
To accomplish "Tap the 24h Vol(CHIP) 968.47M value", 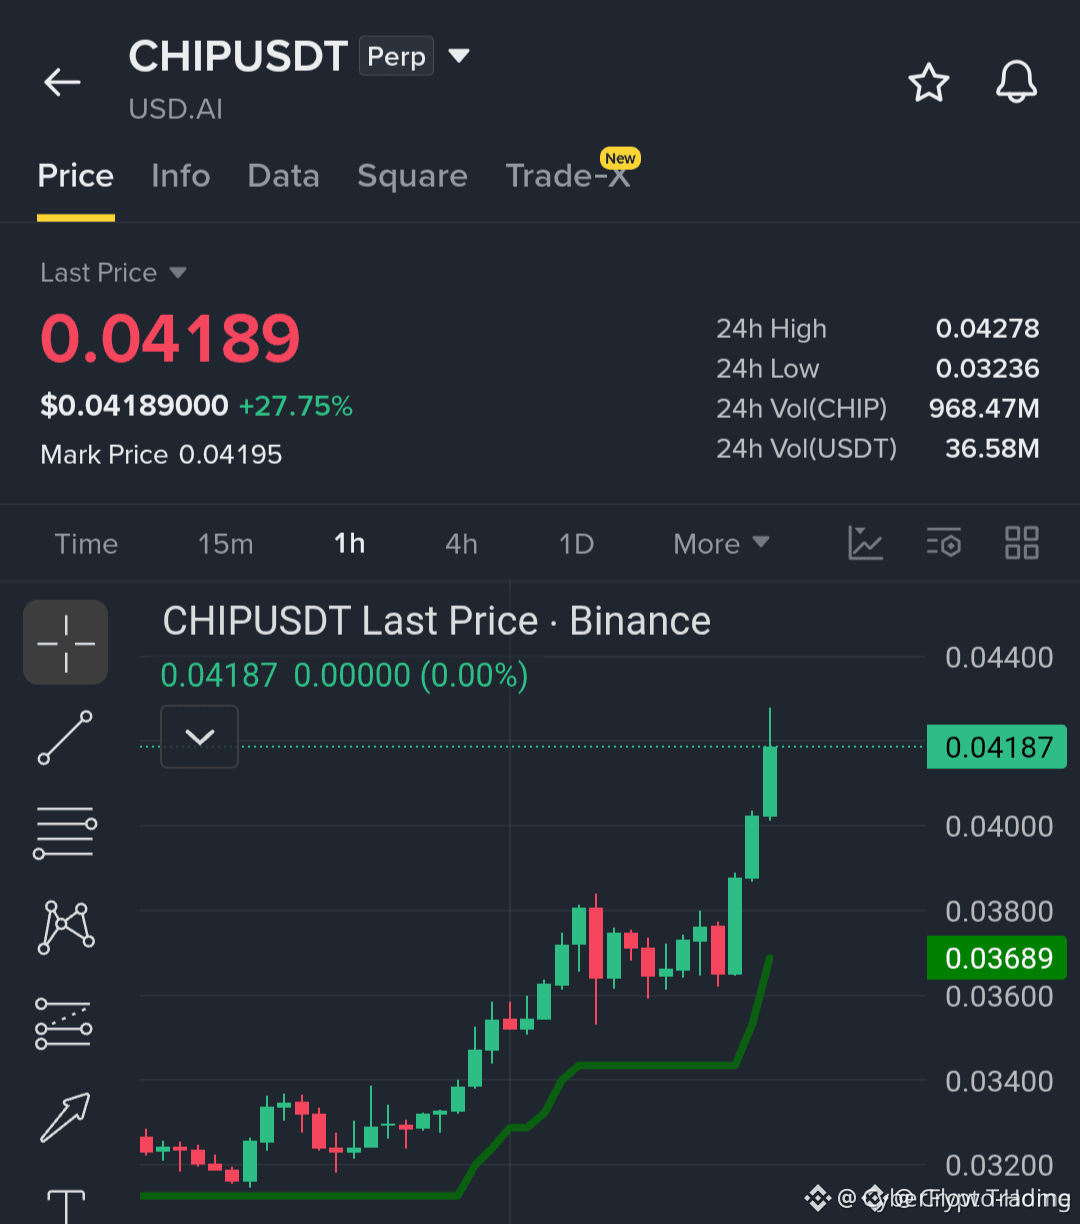I will click(984, 409).
